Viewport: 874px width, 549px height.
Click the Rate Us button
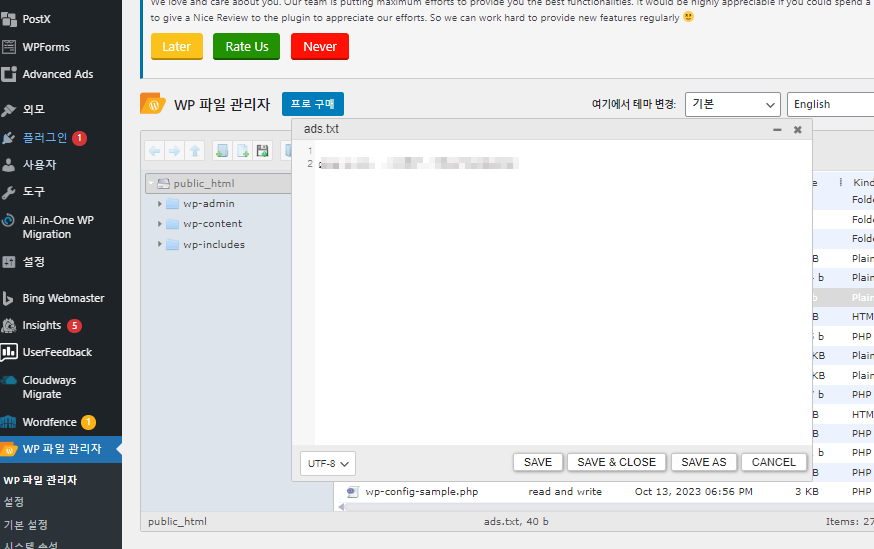pos(246,46)
